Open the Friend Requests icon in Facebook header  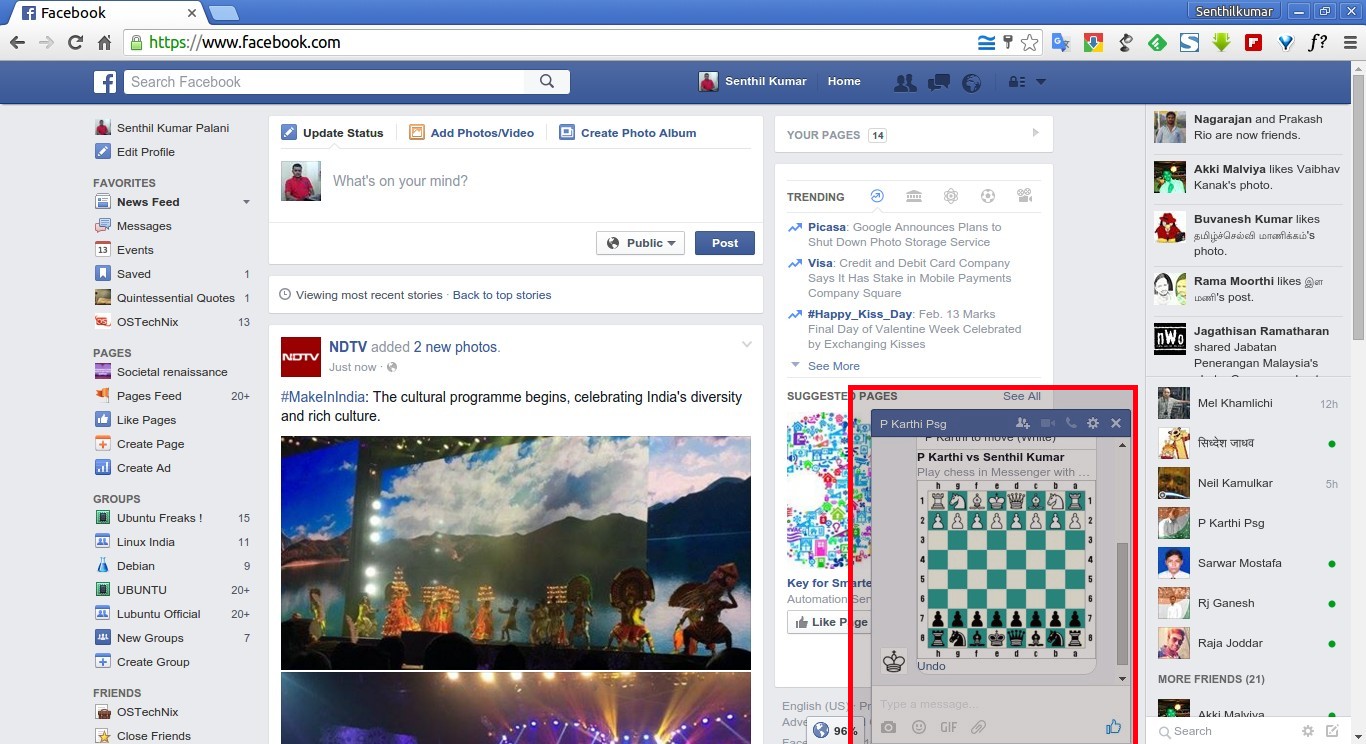[x=905, y=82]
